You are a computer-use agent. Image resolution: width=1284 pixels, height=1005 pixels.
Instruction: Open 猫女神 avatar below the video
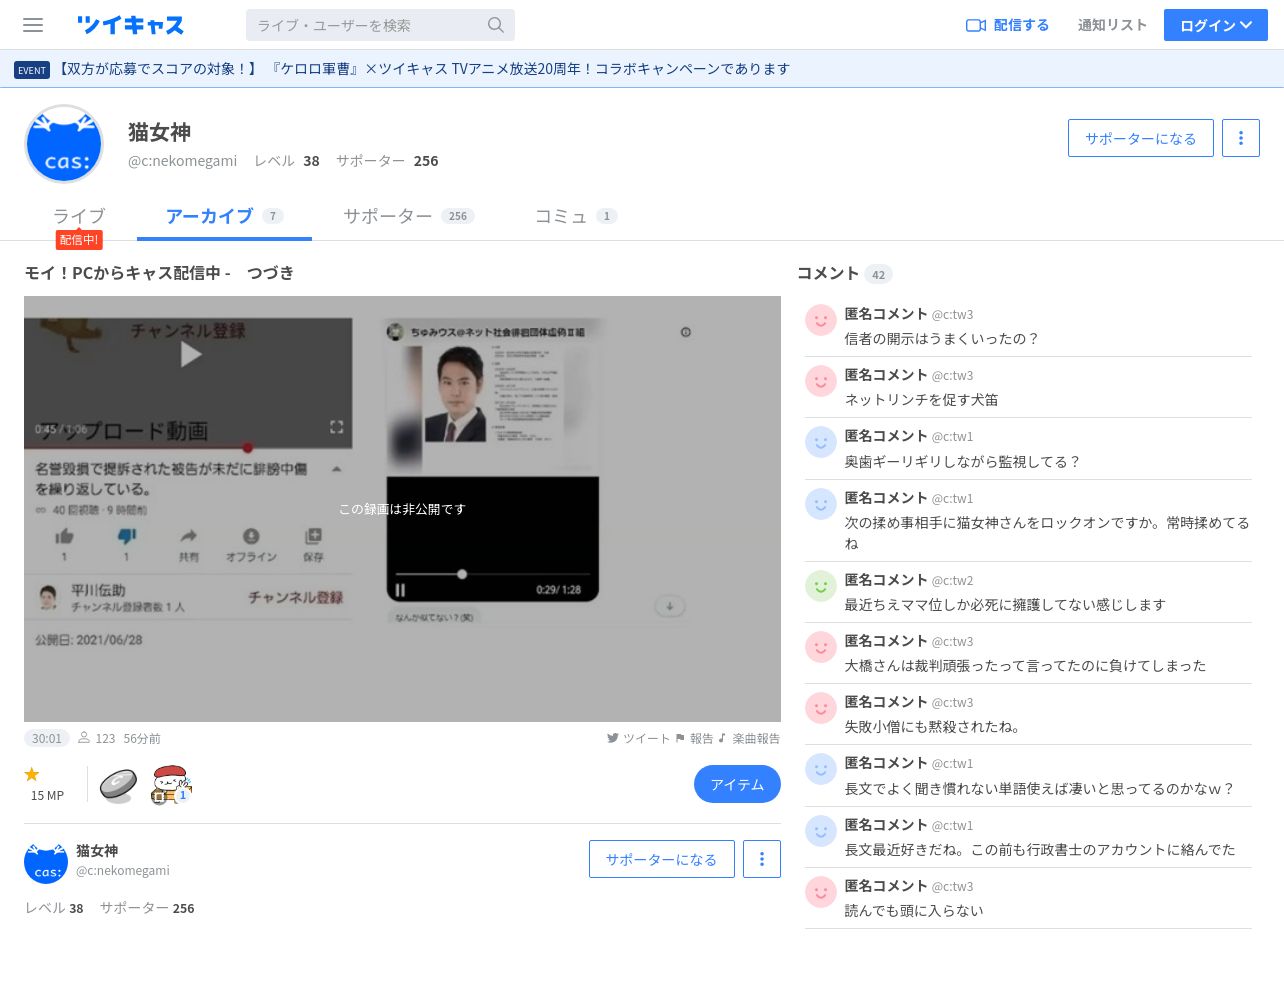[46, 862]
